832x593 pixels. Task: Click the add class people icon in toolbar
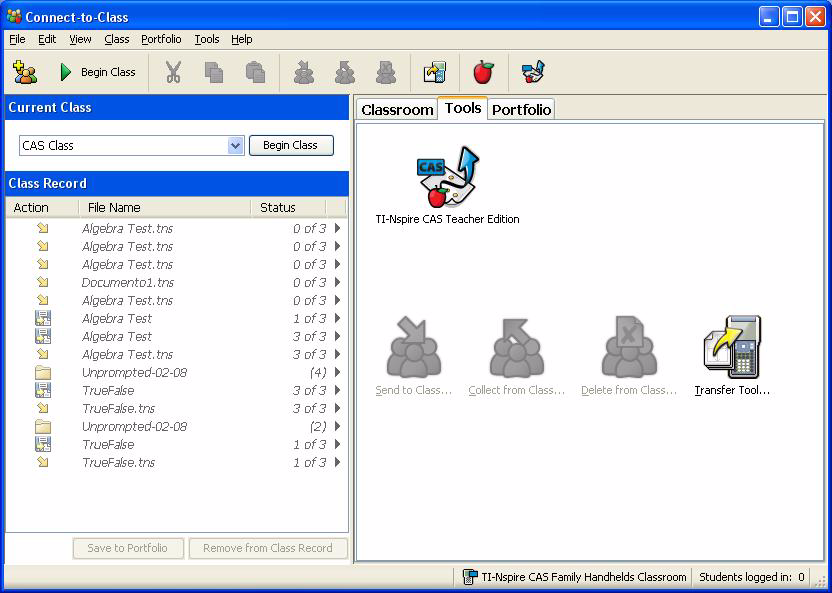coord(25,72)
